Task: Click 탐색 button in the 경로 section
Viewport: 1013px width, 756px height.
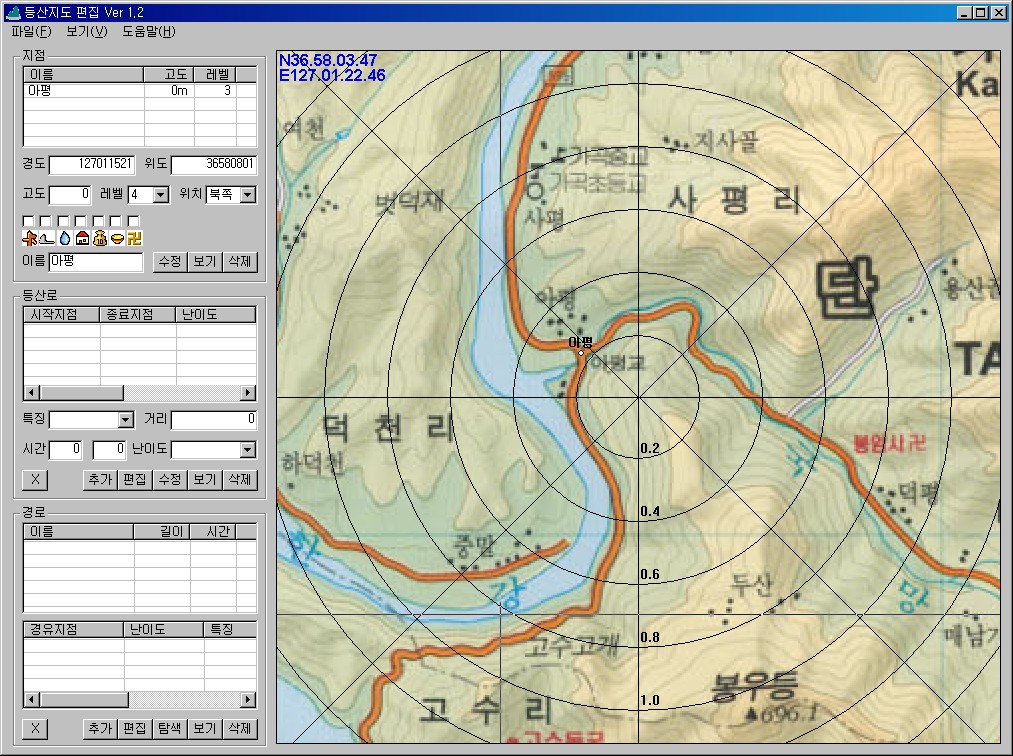Action: click(170, 728)
